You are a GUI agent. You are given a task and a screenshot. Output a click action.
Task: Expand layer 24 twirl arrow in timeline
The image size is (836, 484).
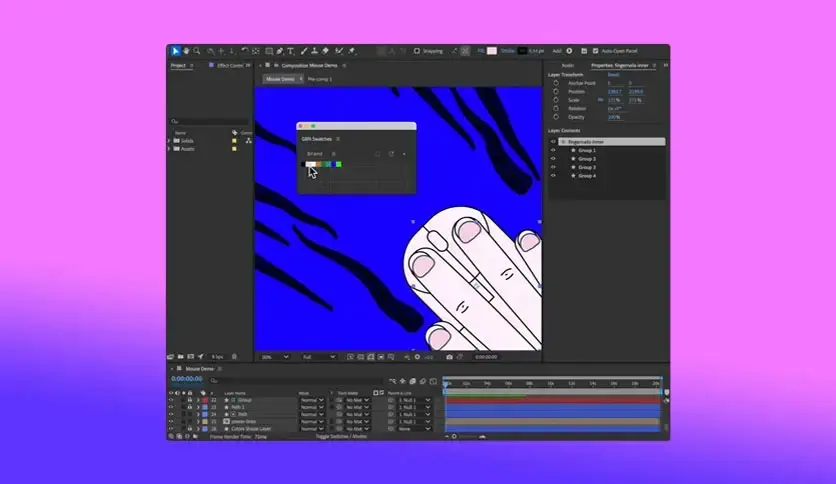pos(198,414)
